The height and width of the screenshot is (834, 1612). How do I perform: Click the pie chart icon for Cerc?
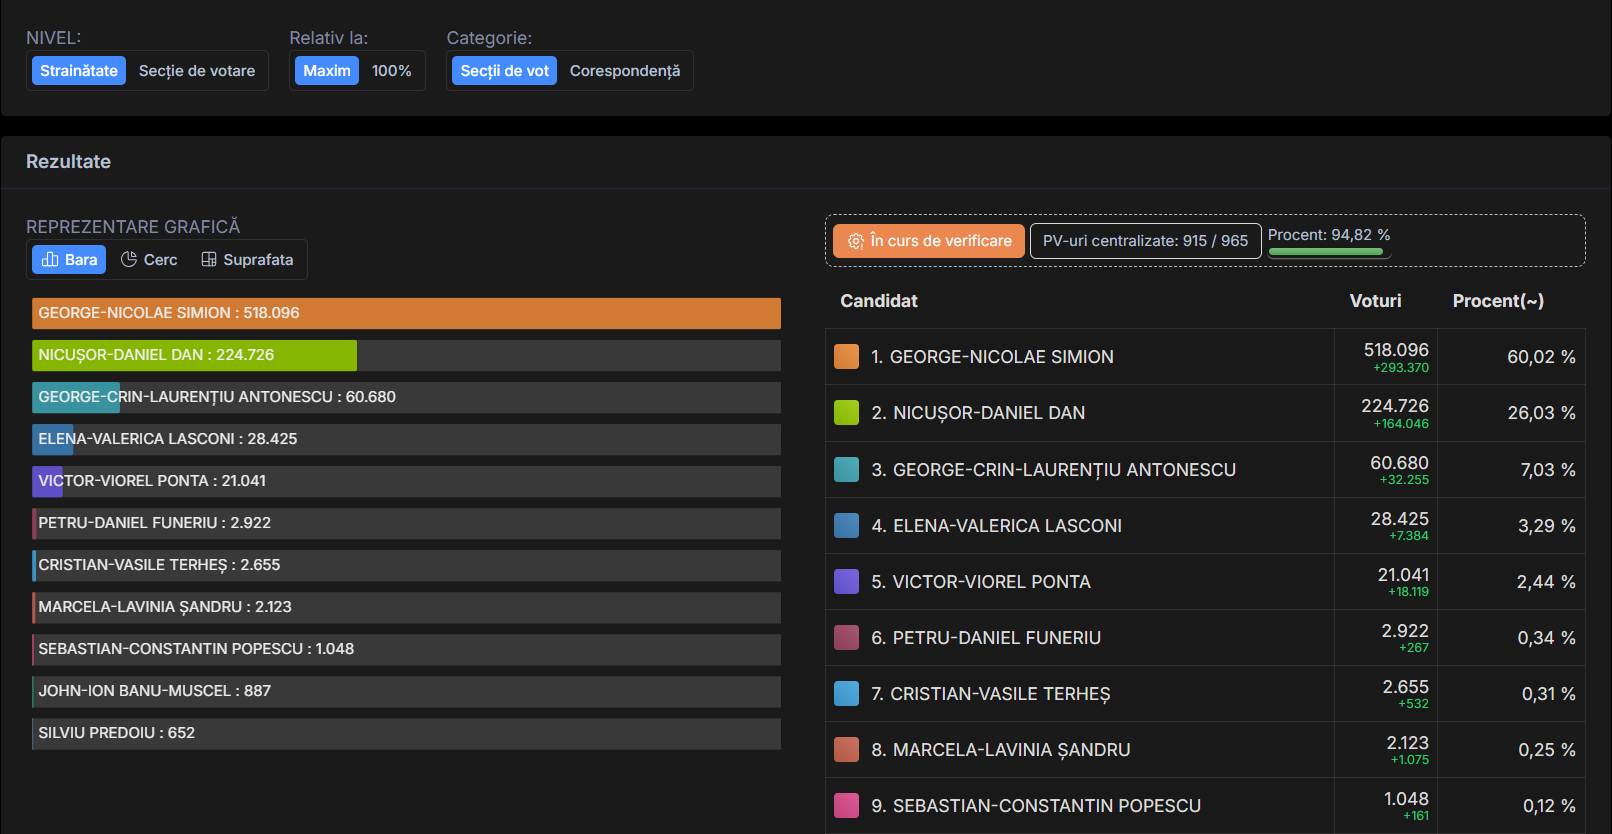coord(129,260)
